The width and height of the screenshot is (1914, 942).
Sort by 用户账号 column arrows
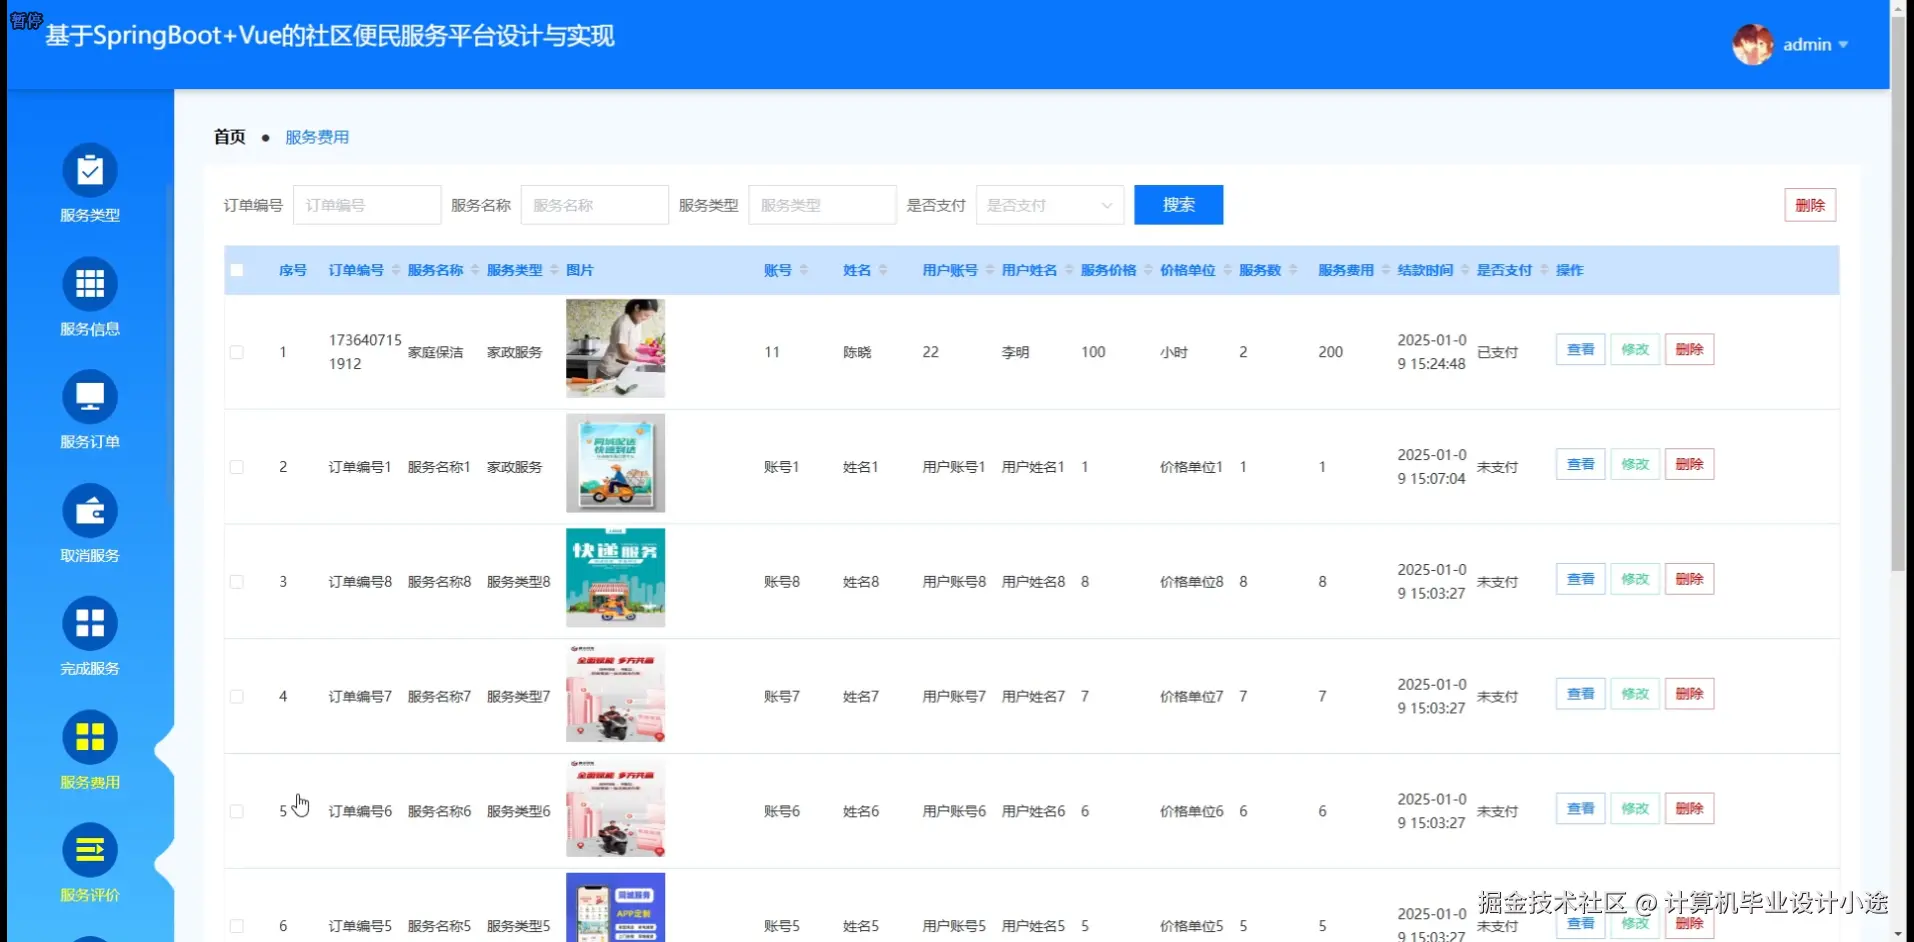click(990, 270)
